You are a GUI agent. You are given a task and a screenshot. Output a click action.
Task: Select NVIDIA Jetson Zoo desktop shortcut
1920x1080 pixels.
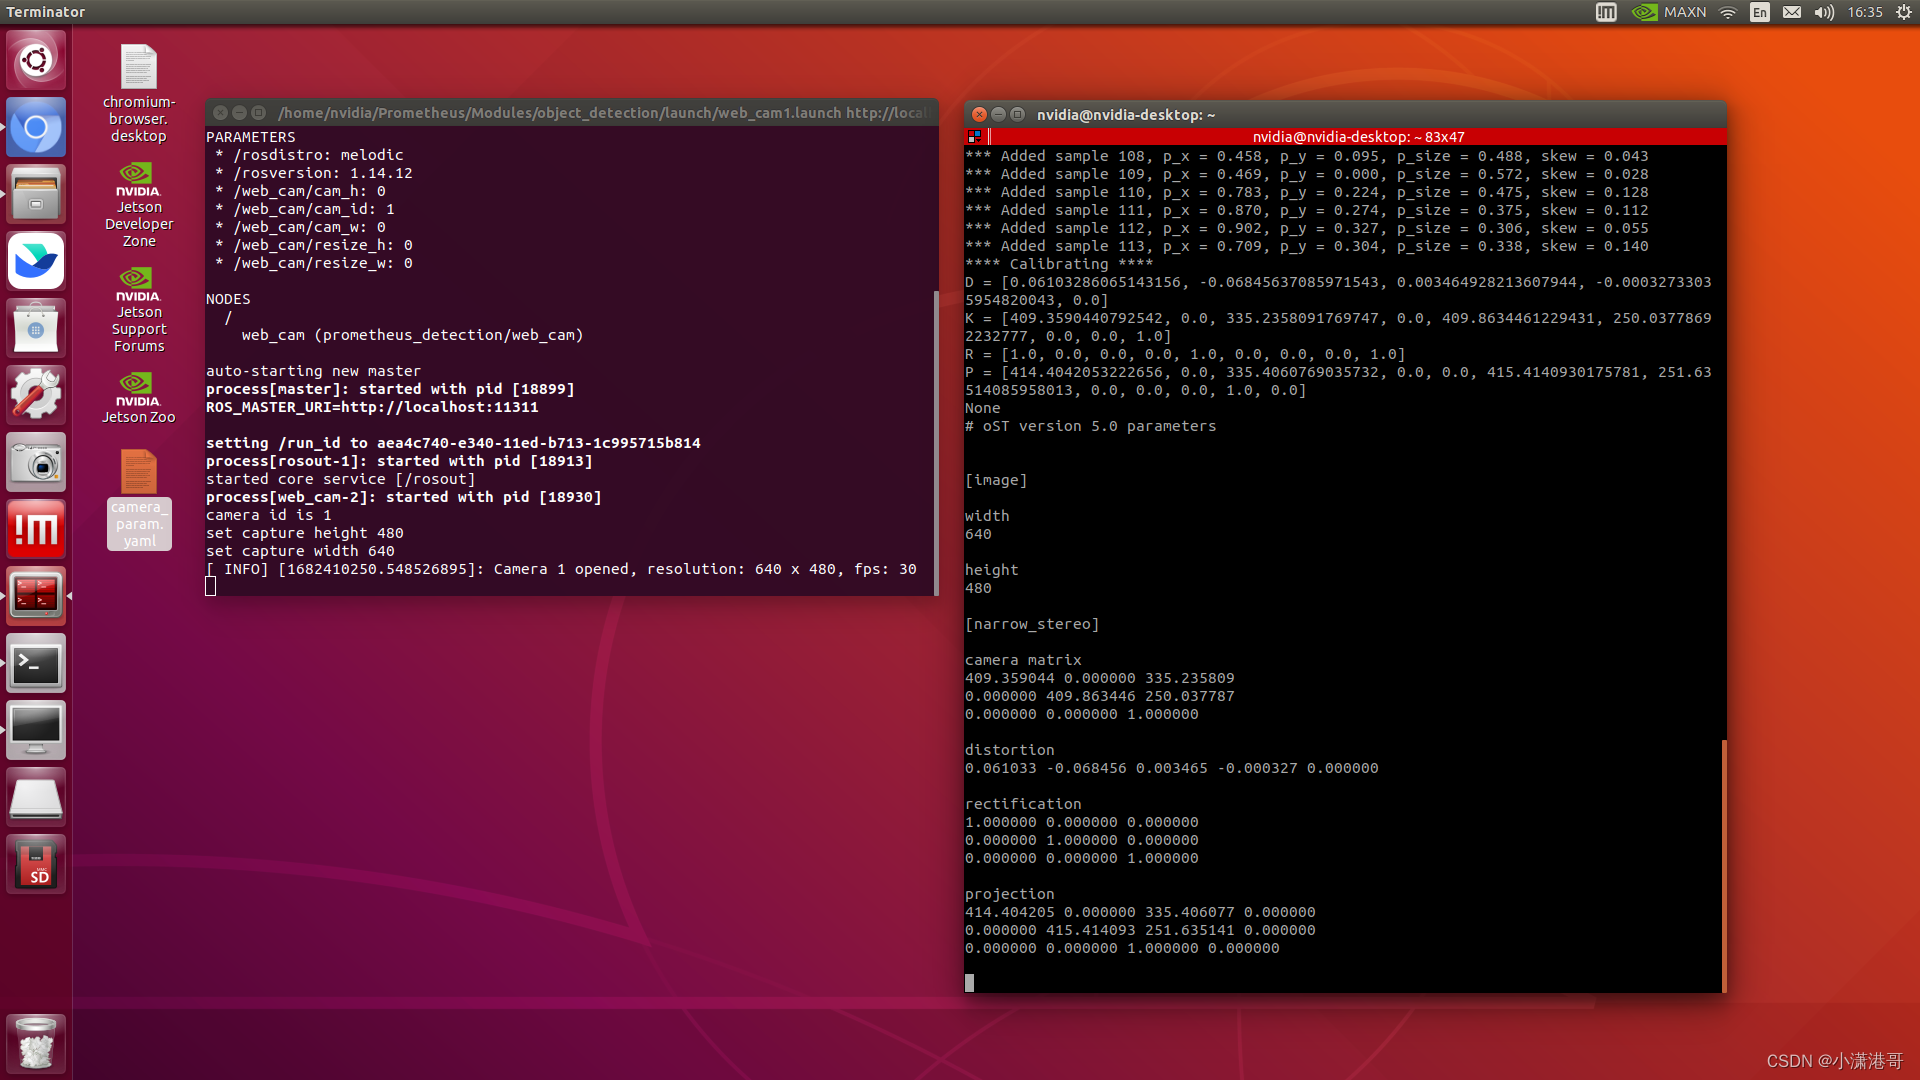139,398
